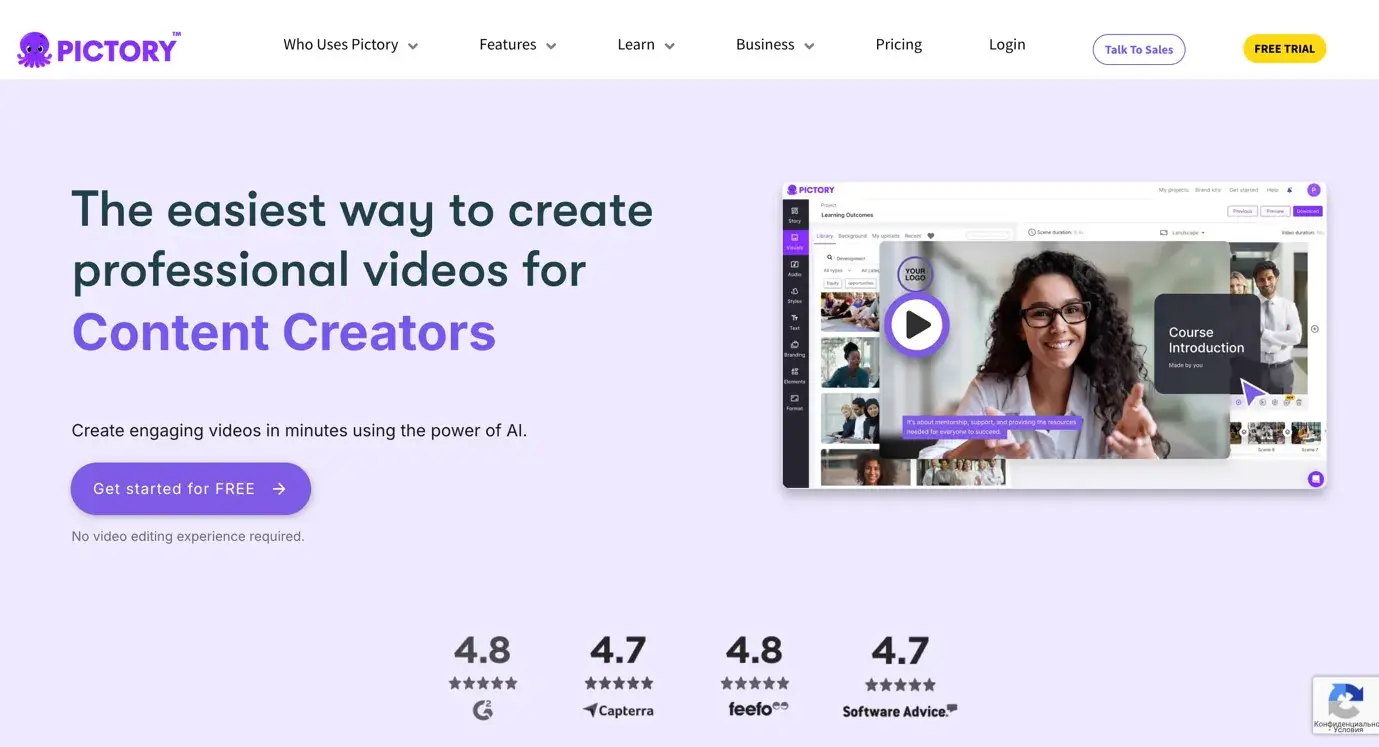
Task: Click the Course Introduction card in preview
Action: click(x=1207, y=343)
